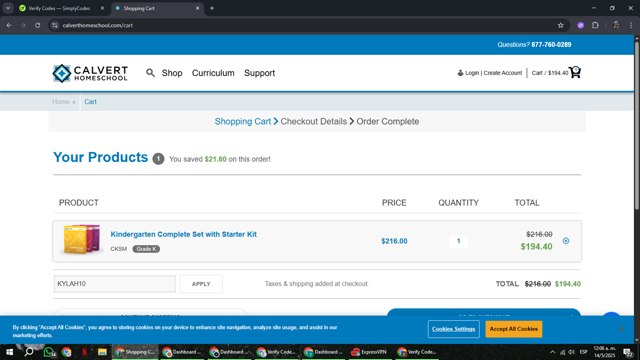Viewport: 640px width, 360px height.
Task: Open Netflix from the taskbar
Action: [84, 352]
